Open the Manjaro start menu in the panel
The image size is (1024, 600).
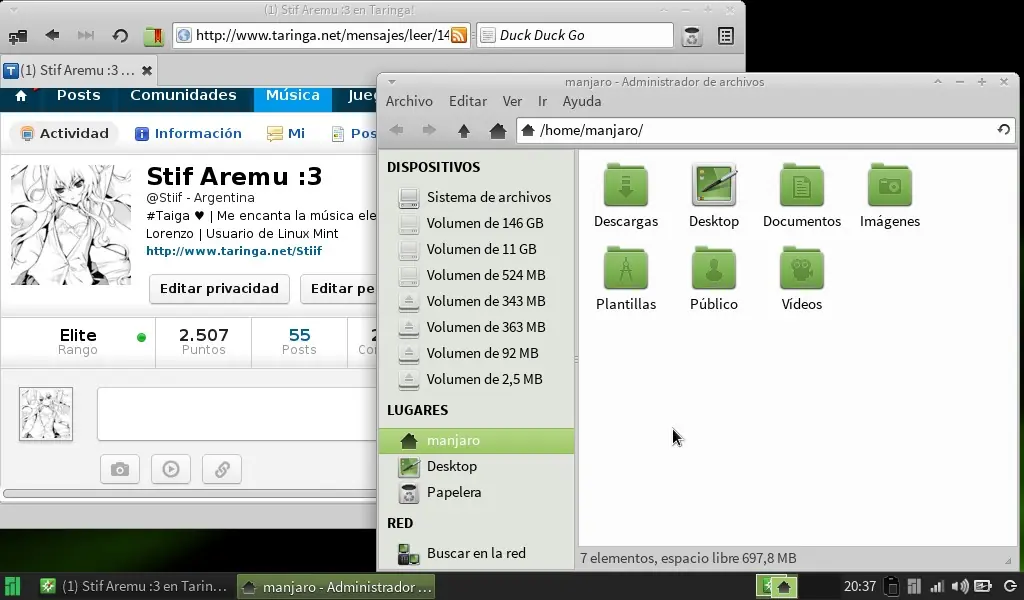coord(12,586)
